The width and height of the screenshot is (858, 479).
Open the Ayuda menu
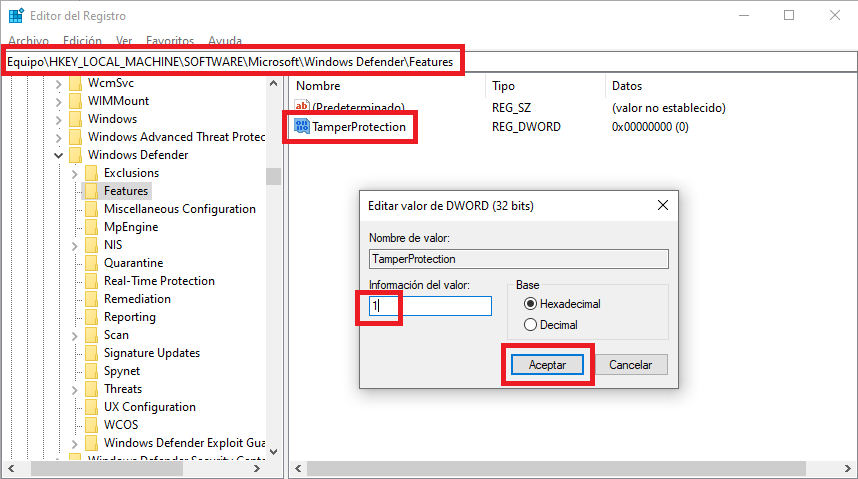(x=225, y=41)
